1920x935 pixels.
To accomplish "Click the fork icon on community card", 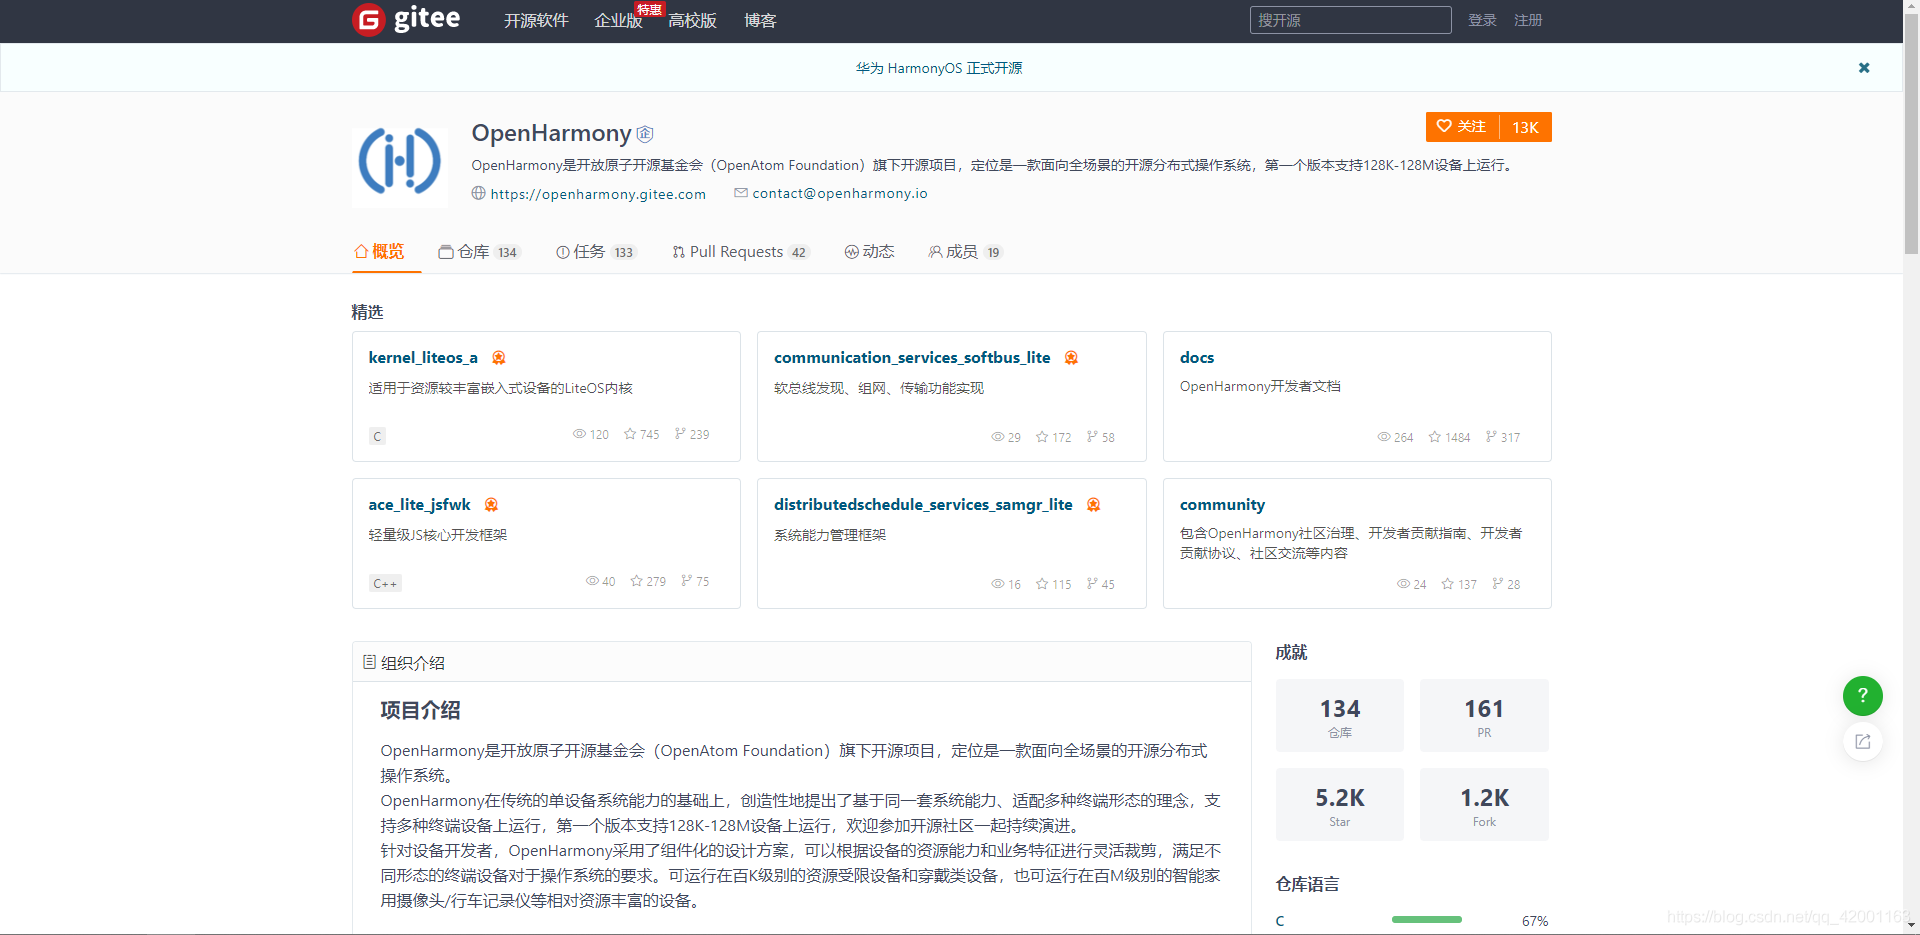I will [x=1497, y=584].
